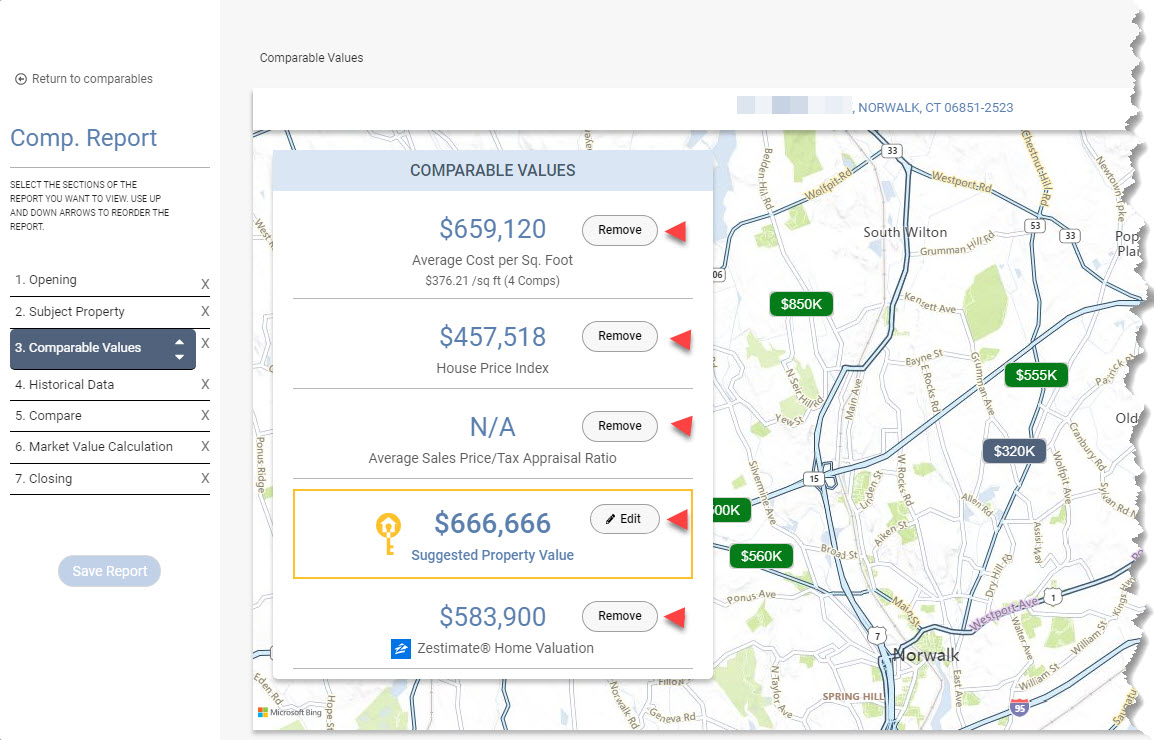Move Comparable Values section down with arrow
This screenshot has width=1154, height=740.
coord(180,356)
